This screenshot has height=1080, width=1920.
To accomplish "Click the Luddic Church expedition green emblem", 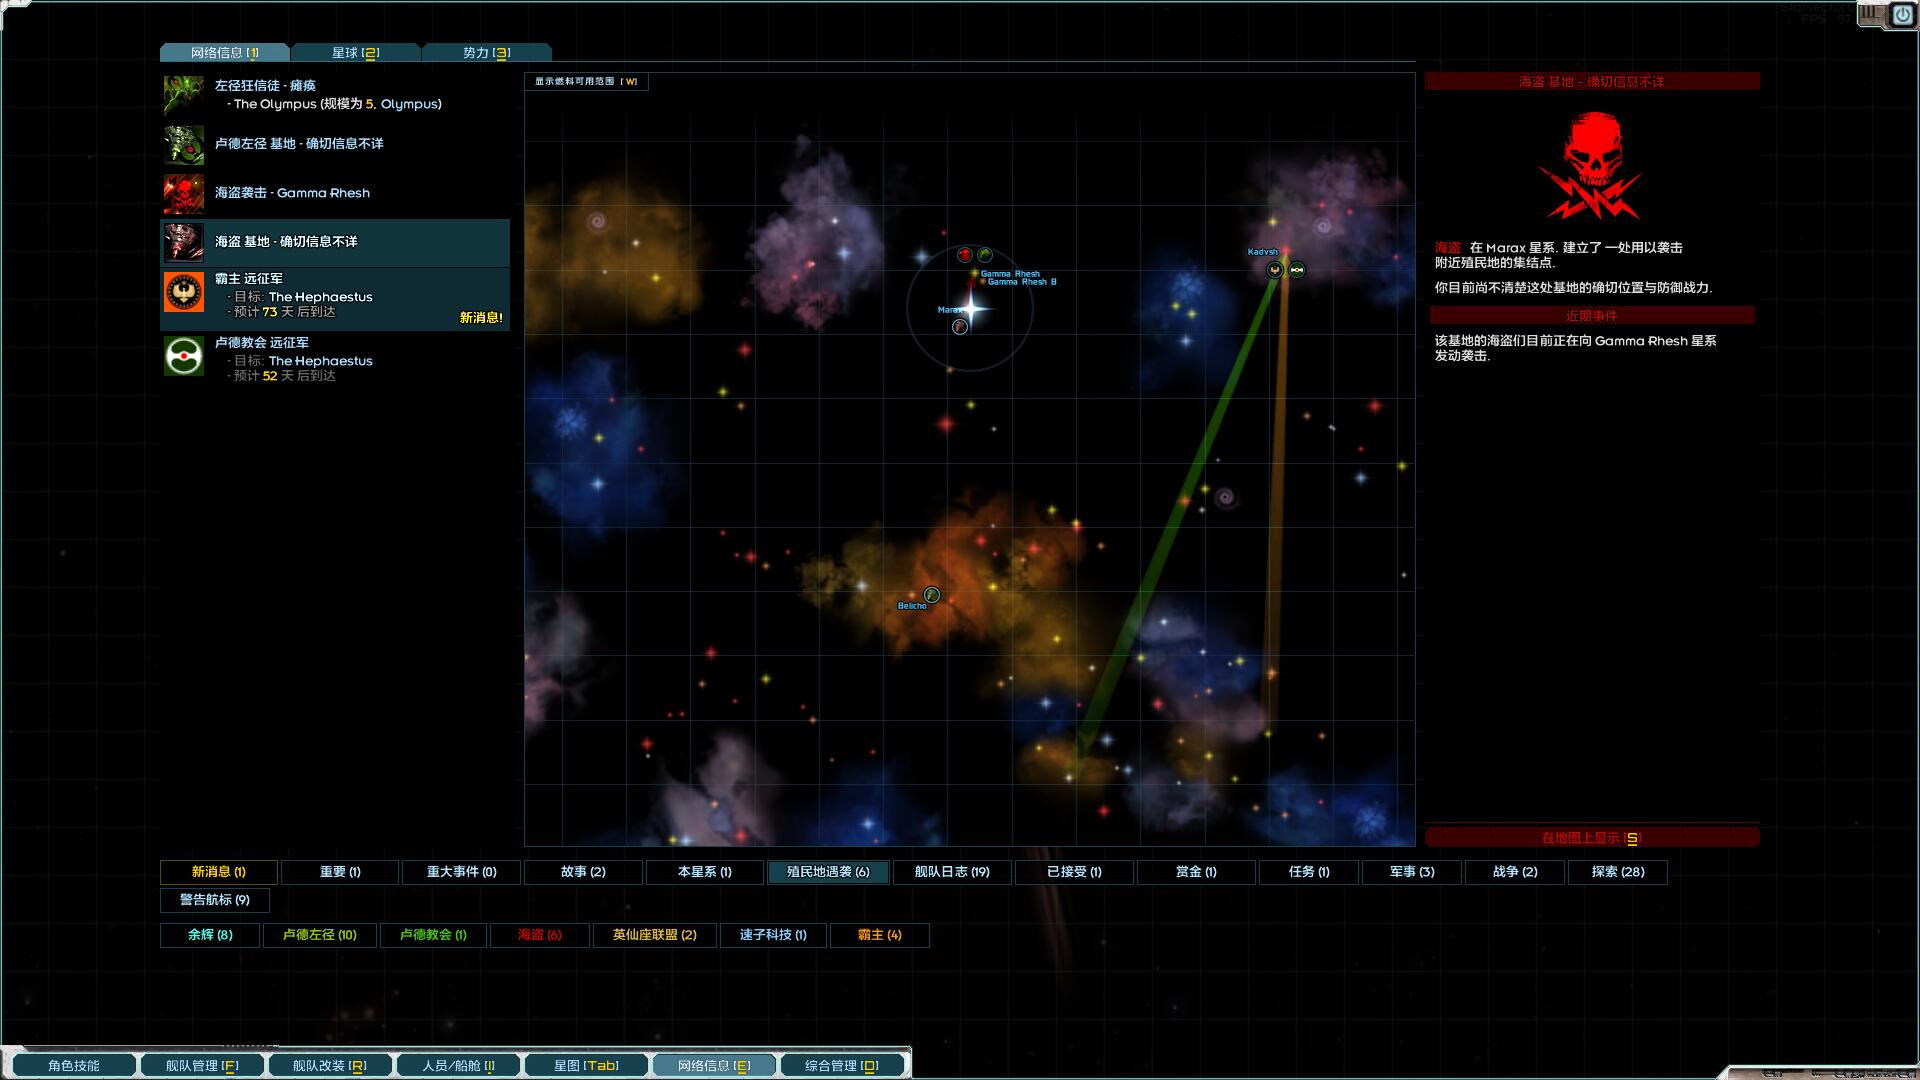I will (184, 357).
